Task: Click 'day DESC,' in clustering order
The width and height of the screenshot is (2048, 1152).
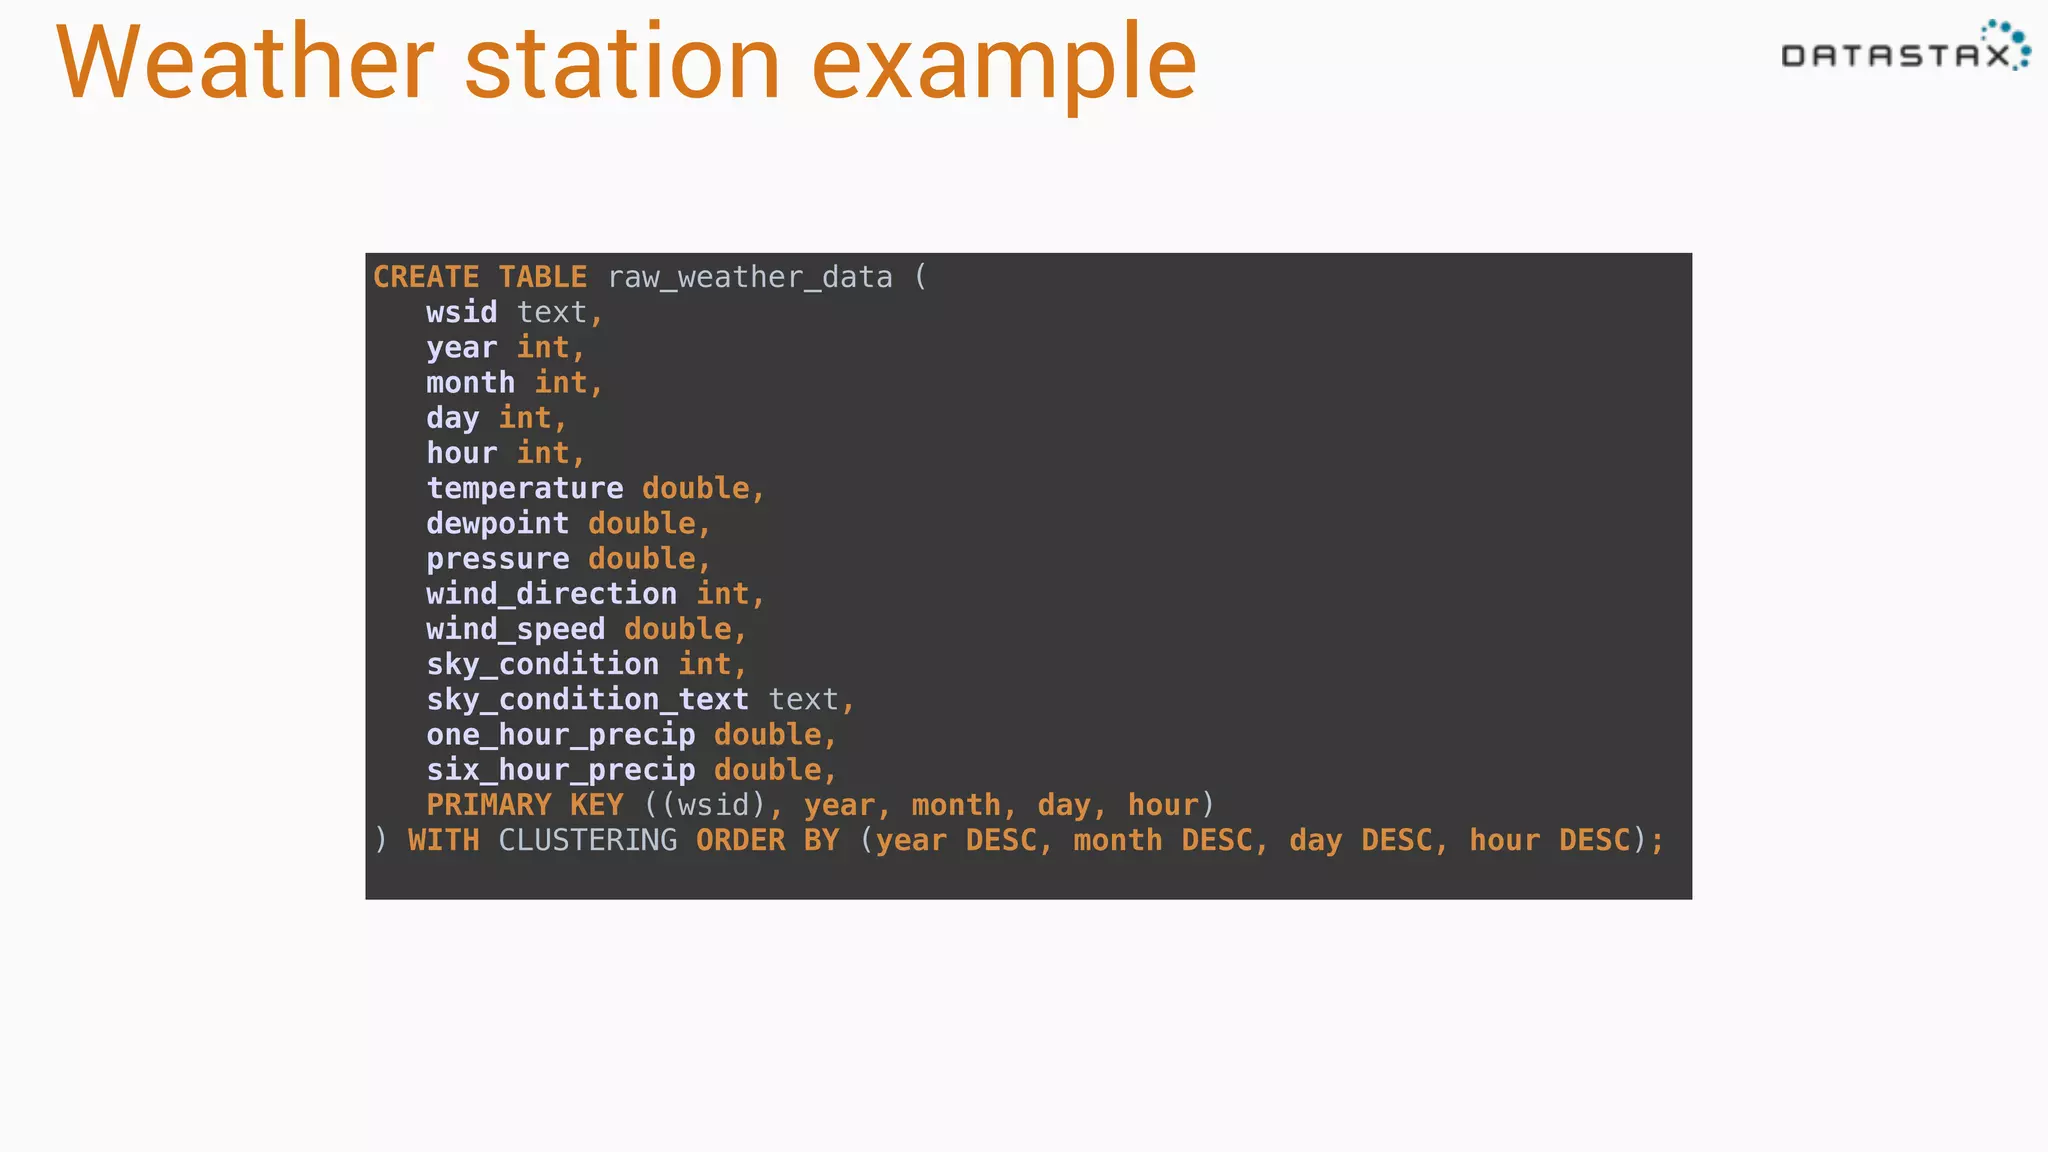Action: pos(1369,840)
